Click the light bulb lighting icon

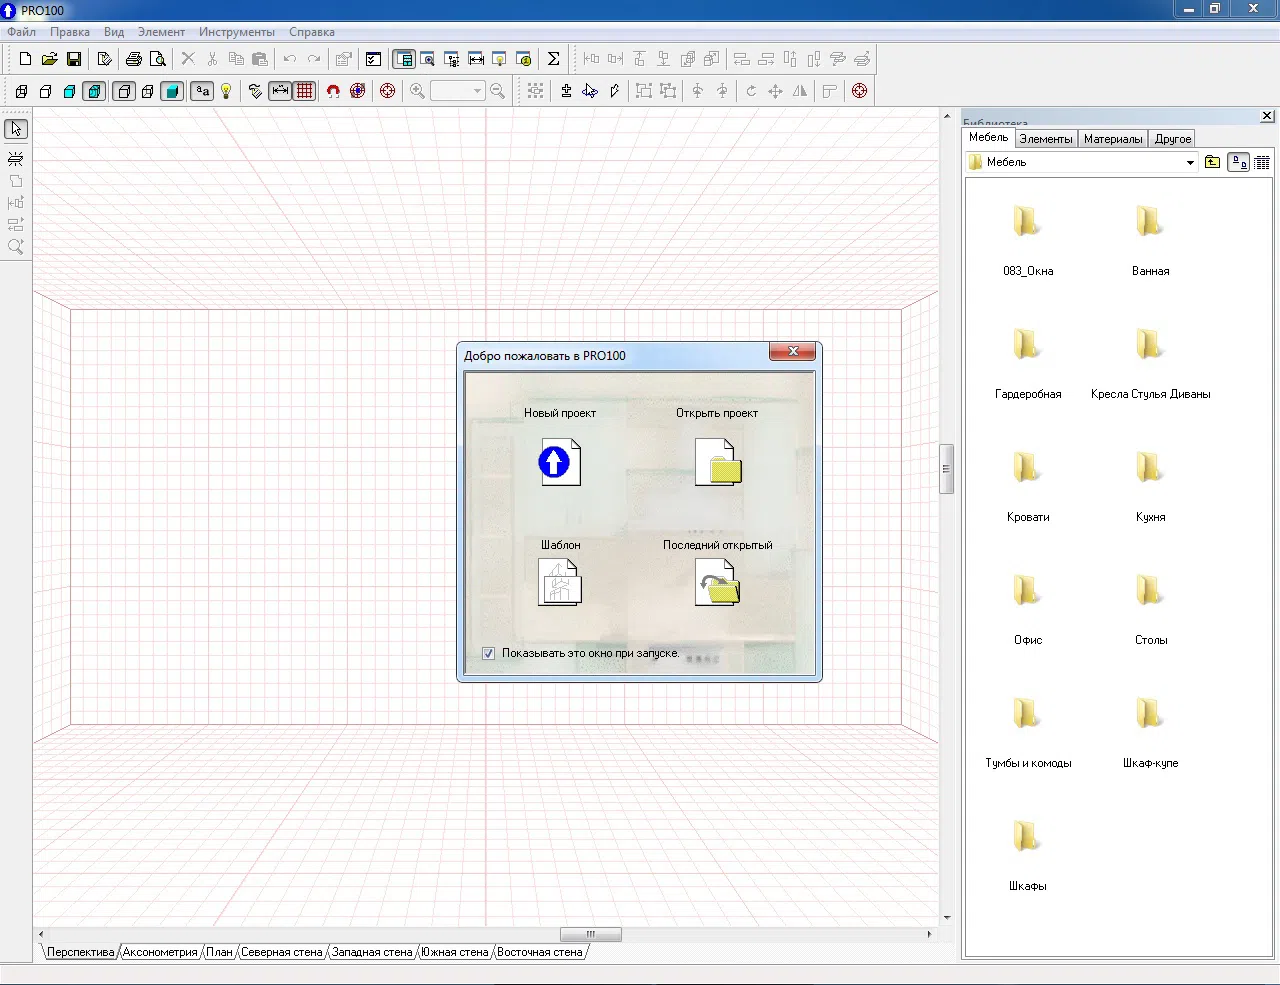pos(226,91)
